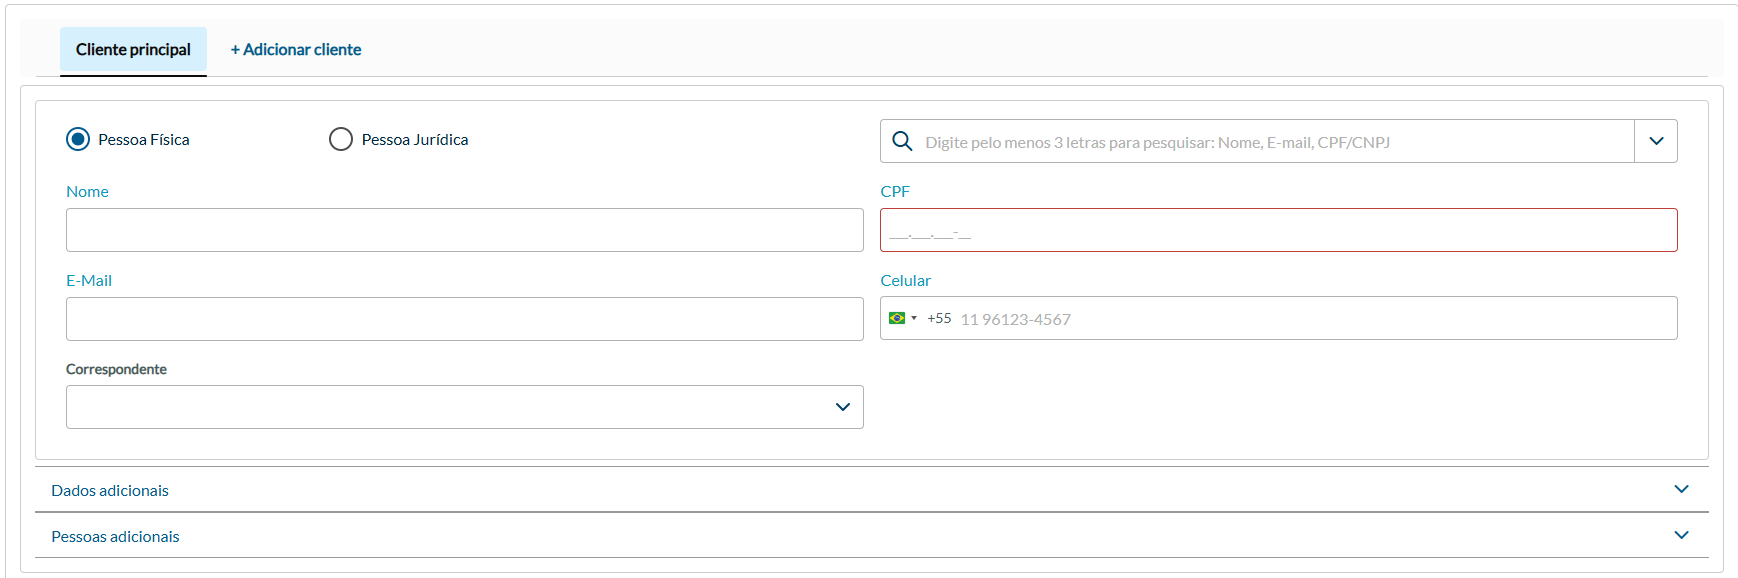Click the Pessoa Física label text
The width and height of the screenshot is (1738, 578).
coord(144,140)
